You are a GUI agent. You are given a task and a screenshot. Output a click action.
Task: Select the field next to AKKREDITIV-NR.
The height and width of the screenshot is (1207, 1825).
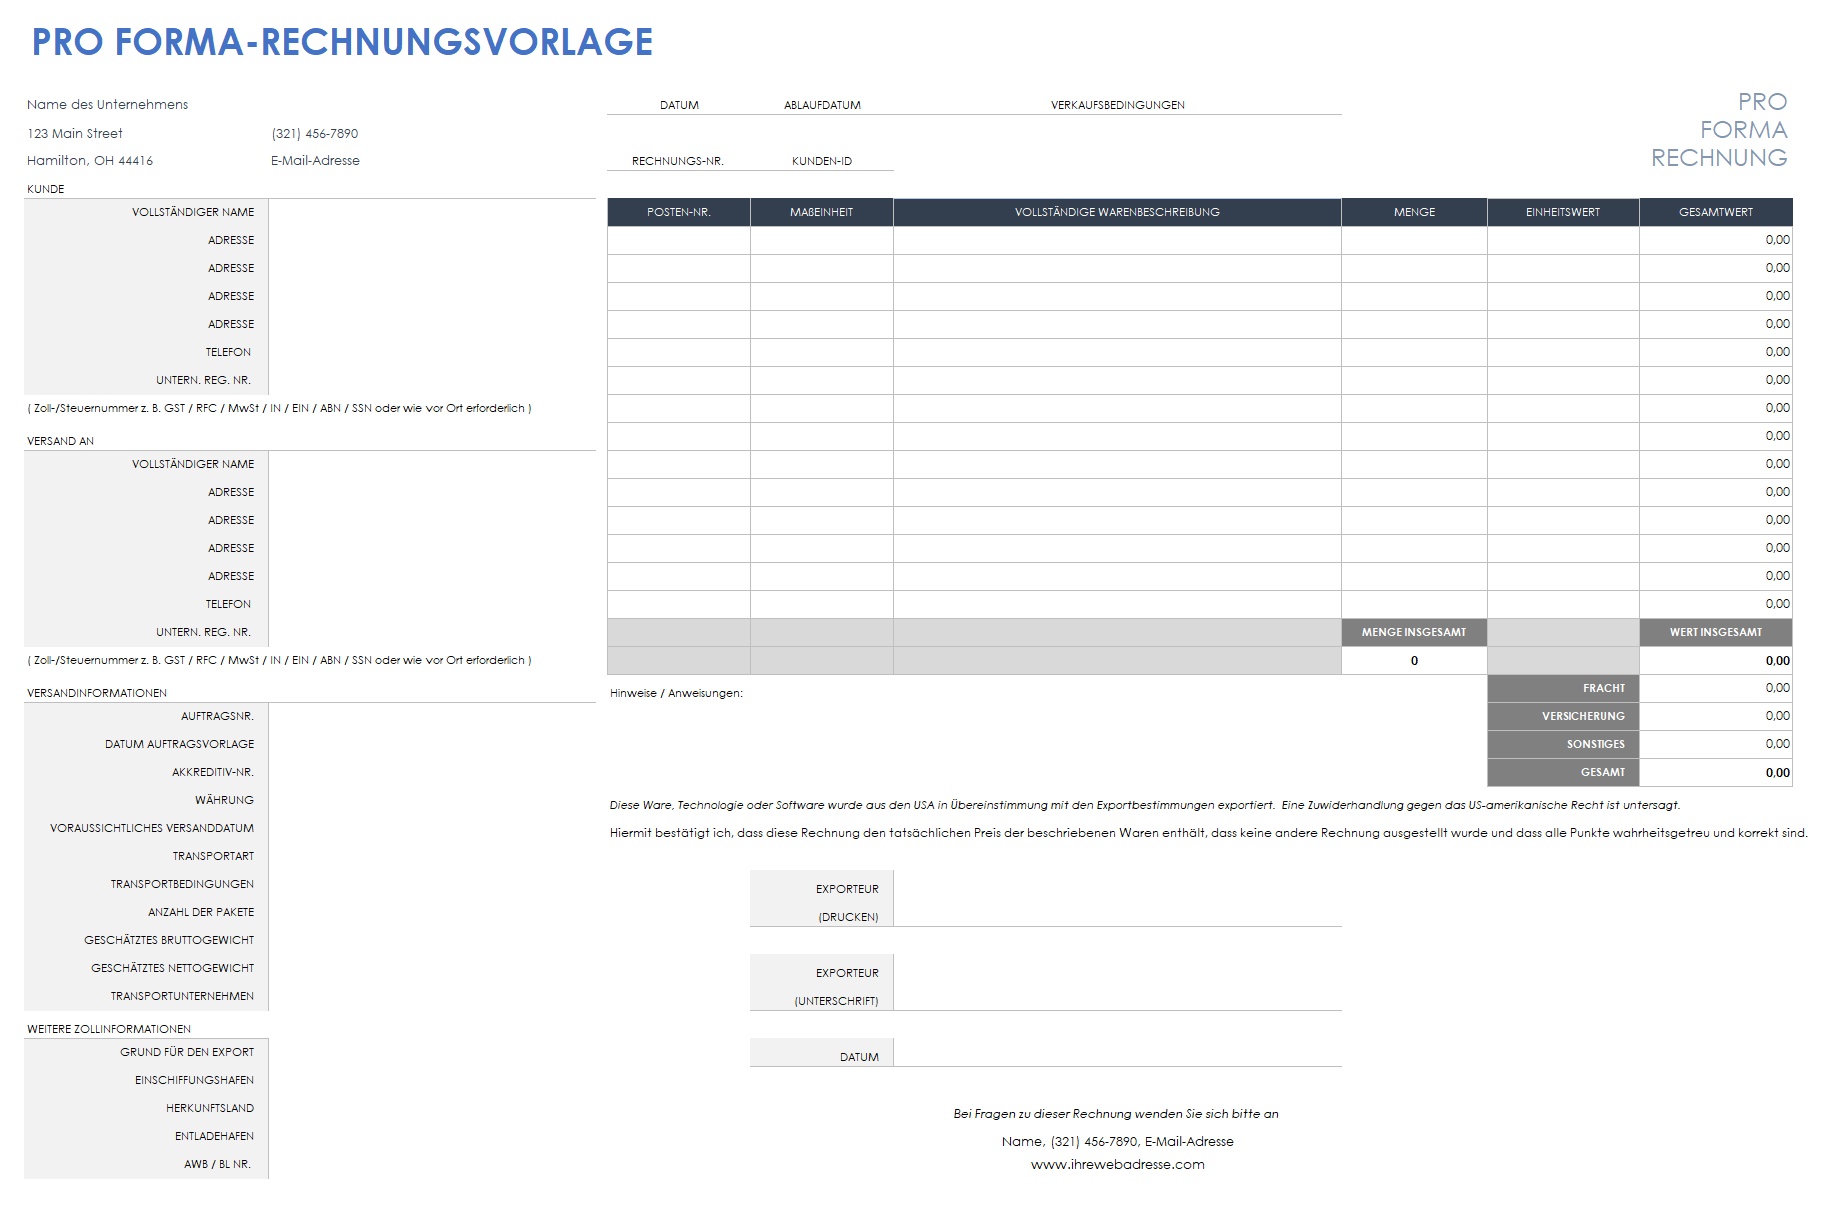[x=432, y=773]
